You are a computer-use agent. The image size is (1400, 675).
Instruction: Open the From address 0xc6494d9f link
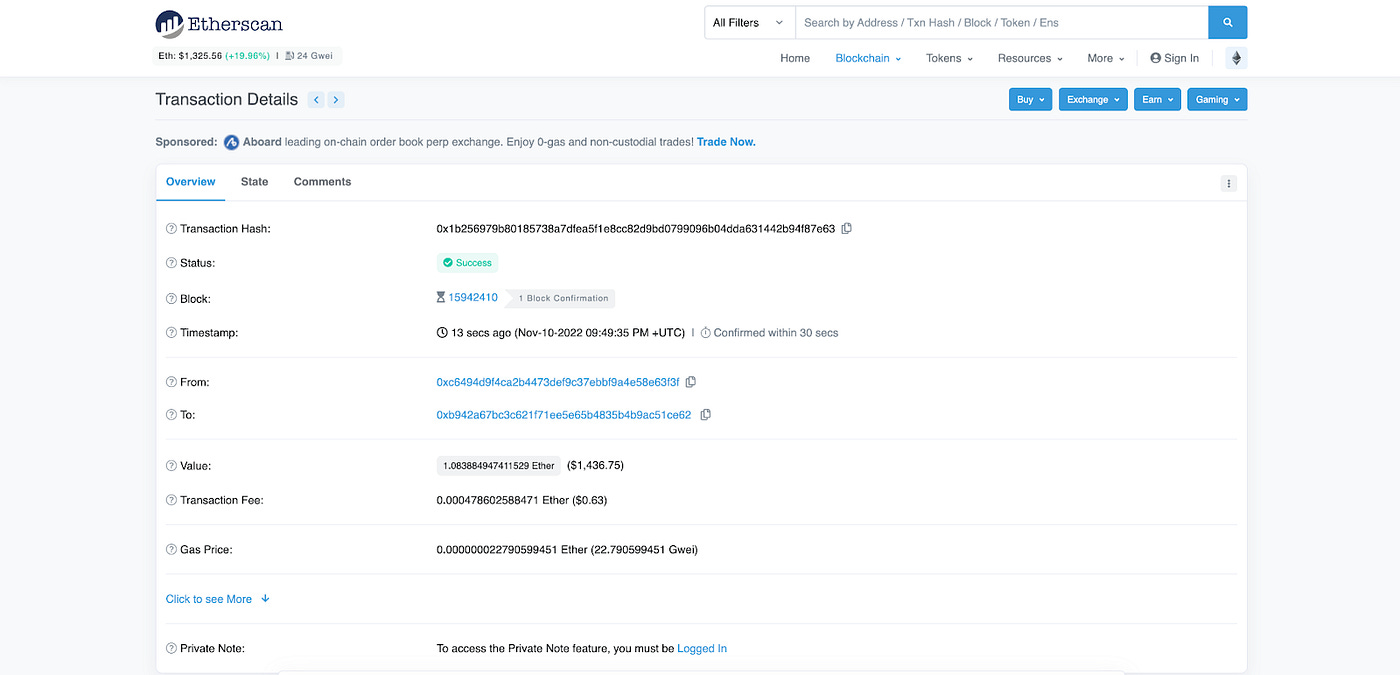pyautogui.click(x=558, y=382)
